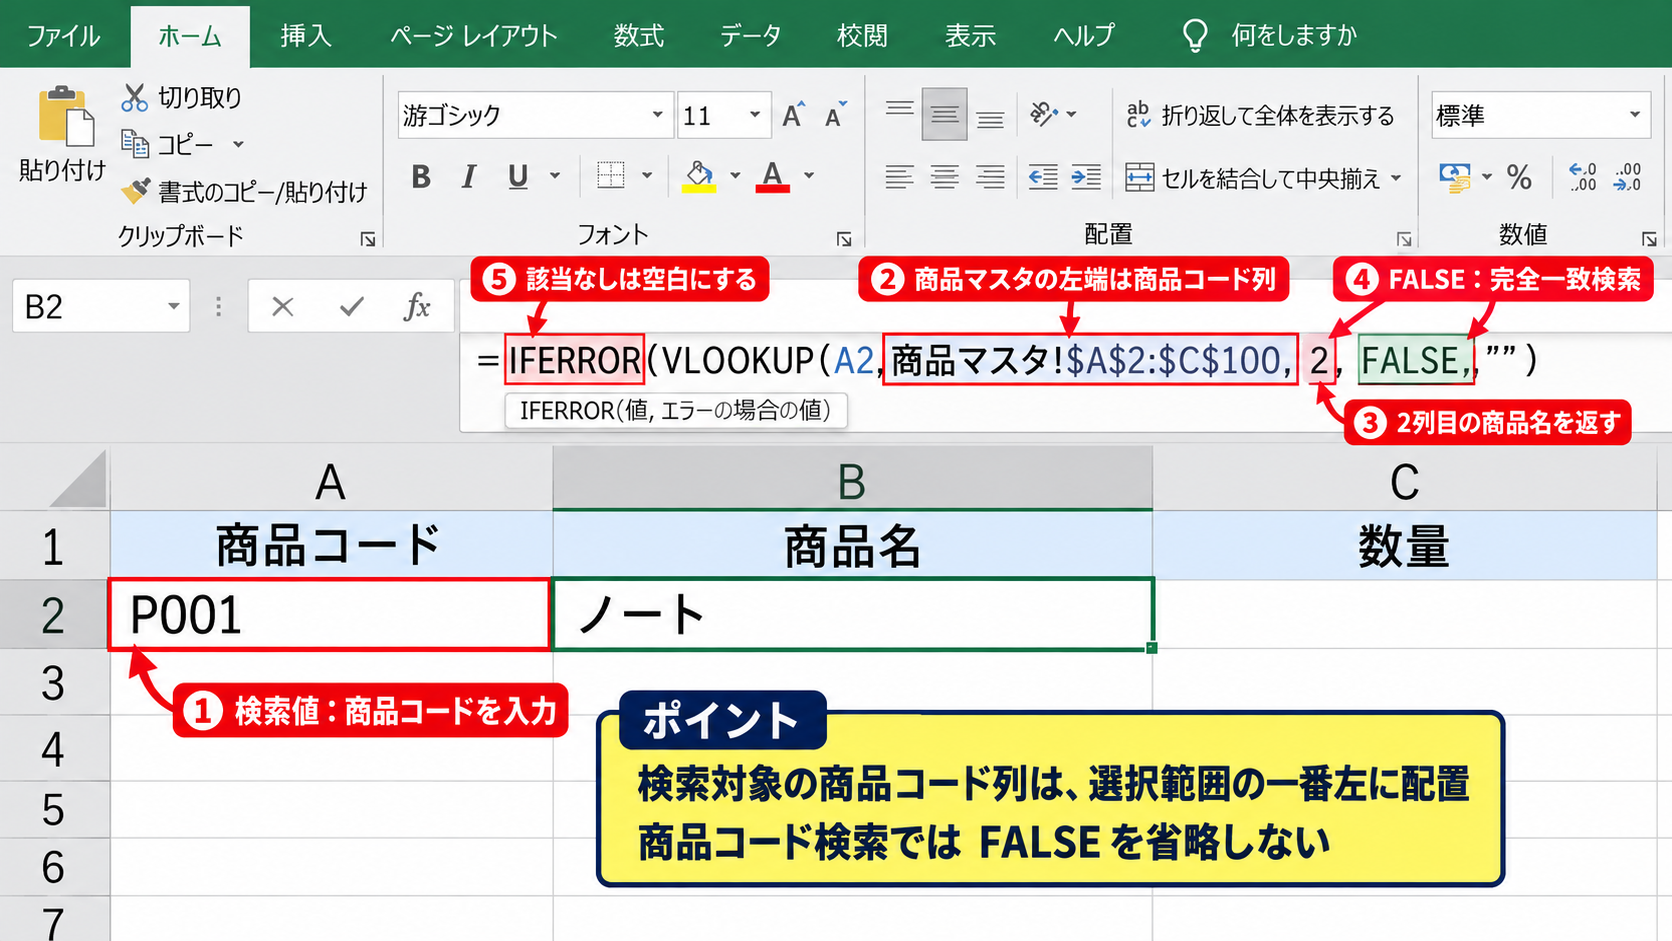Click the Percent Style icon

point(1519,177)
